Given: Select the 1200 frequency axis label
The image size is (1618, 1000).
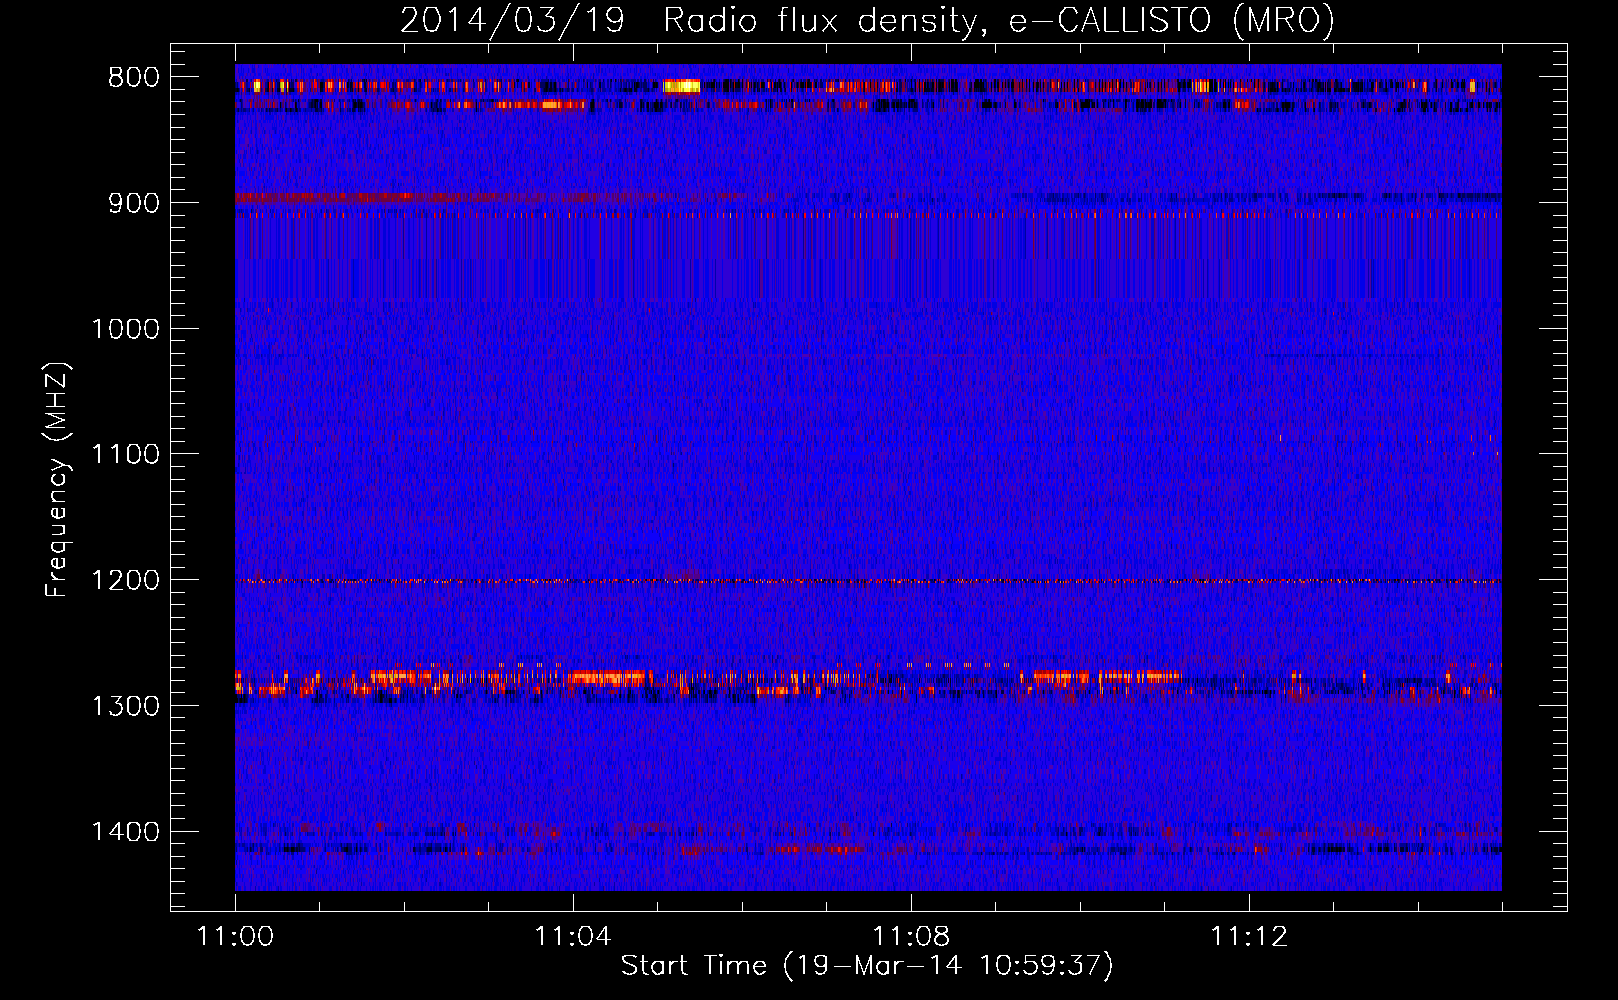Looking at the screenshot, I should (125, 581).
